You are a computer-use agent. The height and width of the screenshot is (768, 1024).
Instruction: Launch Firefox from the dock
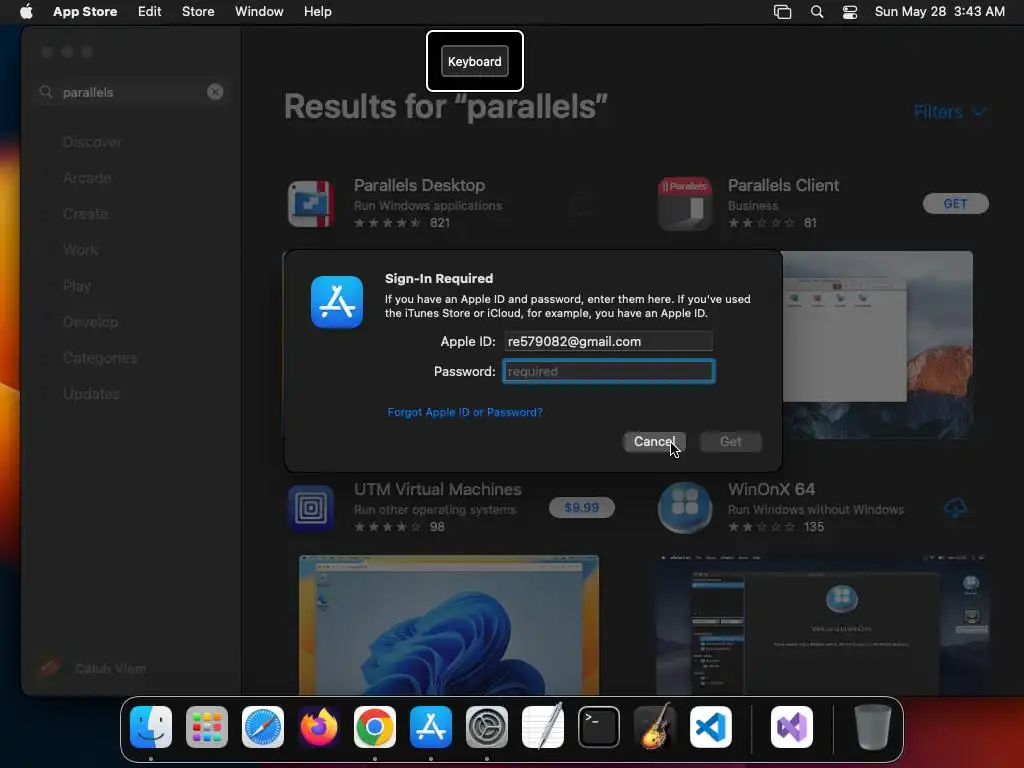[319, 727]
